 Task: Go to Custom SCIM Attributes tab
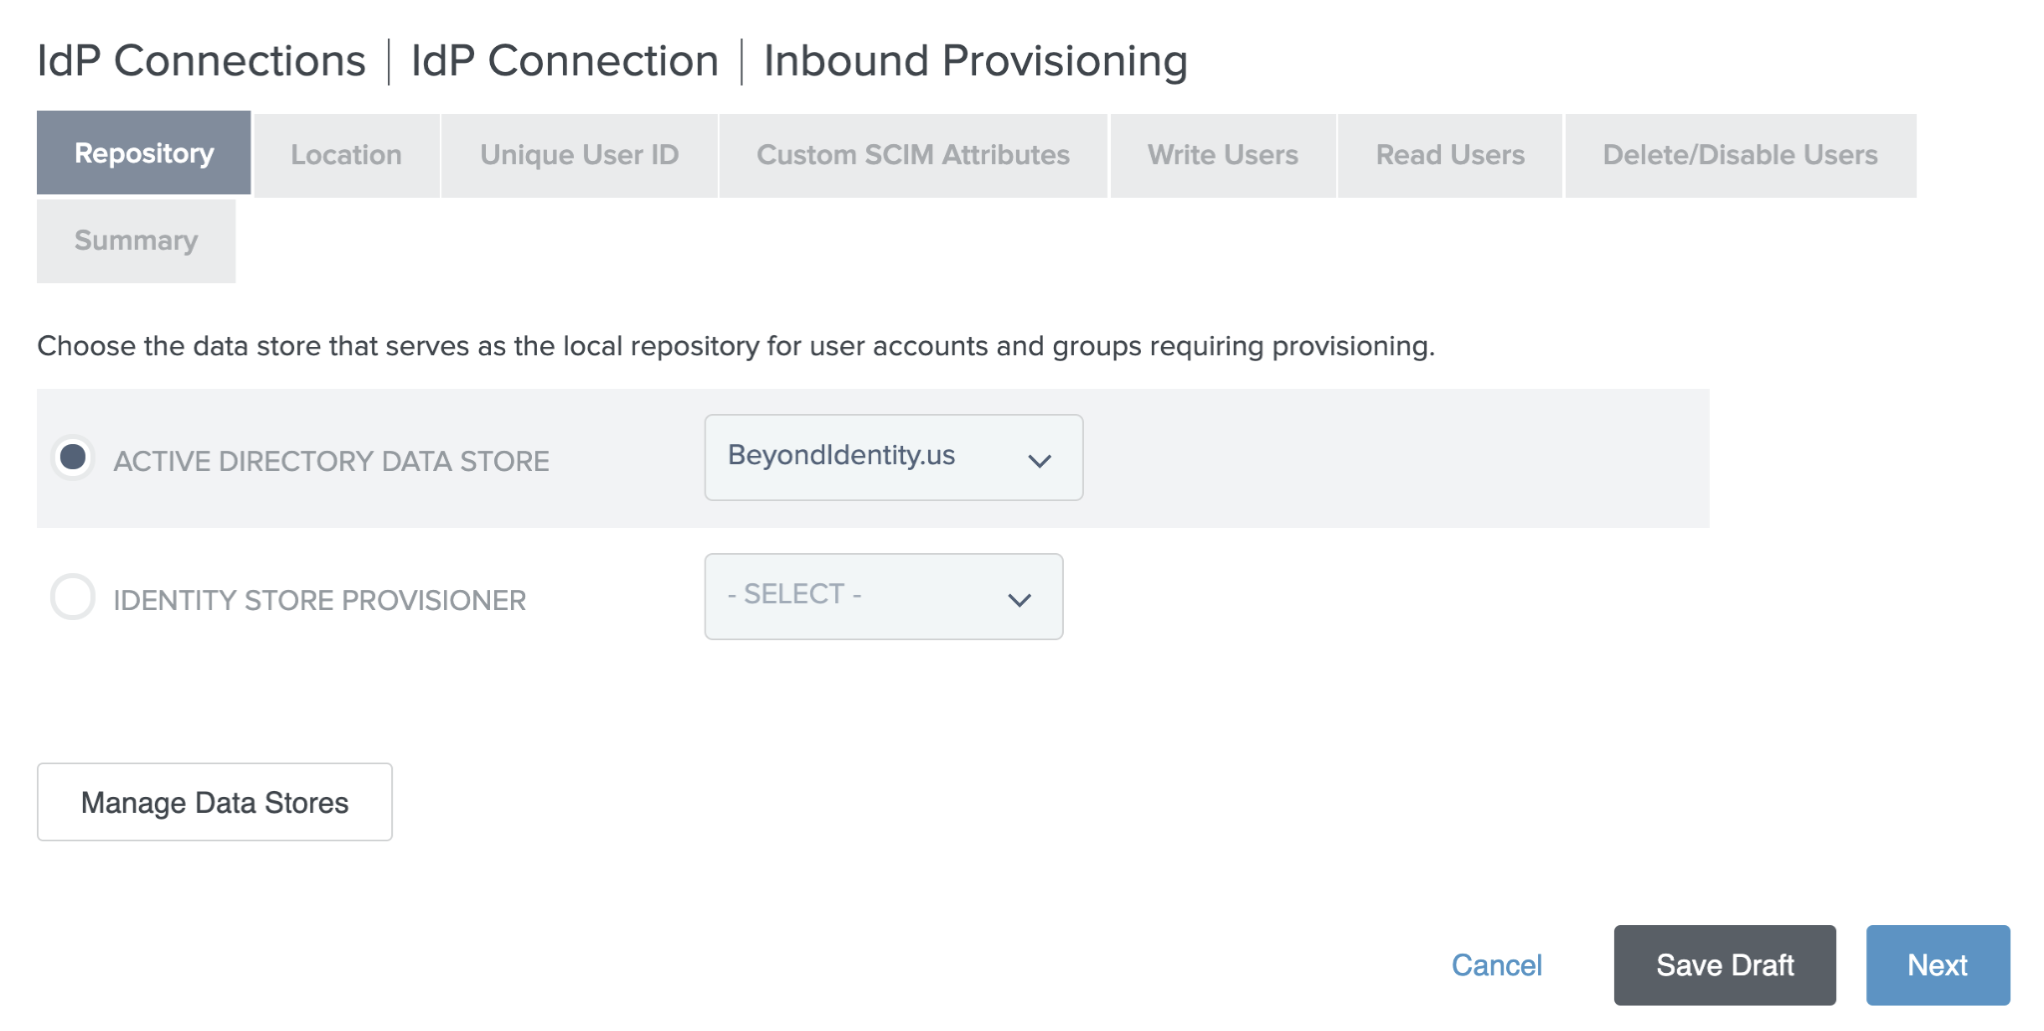pos(912,155)
